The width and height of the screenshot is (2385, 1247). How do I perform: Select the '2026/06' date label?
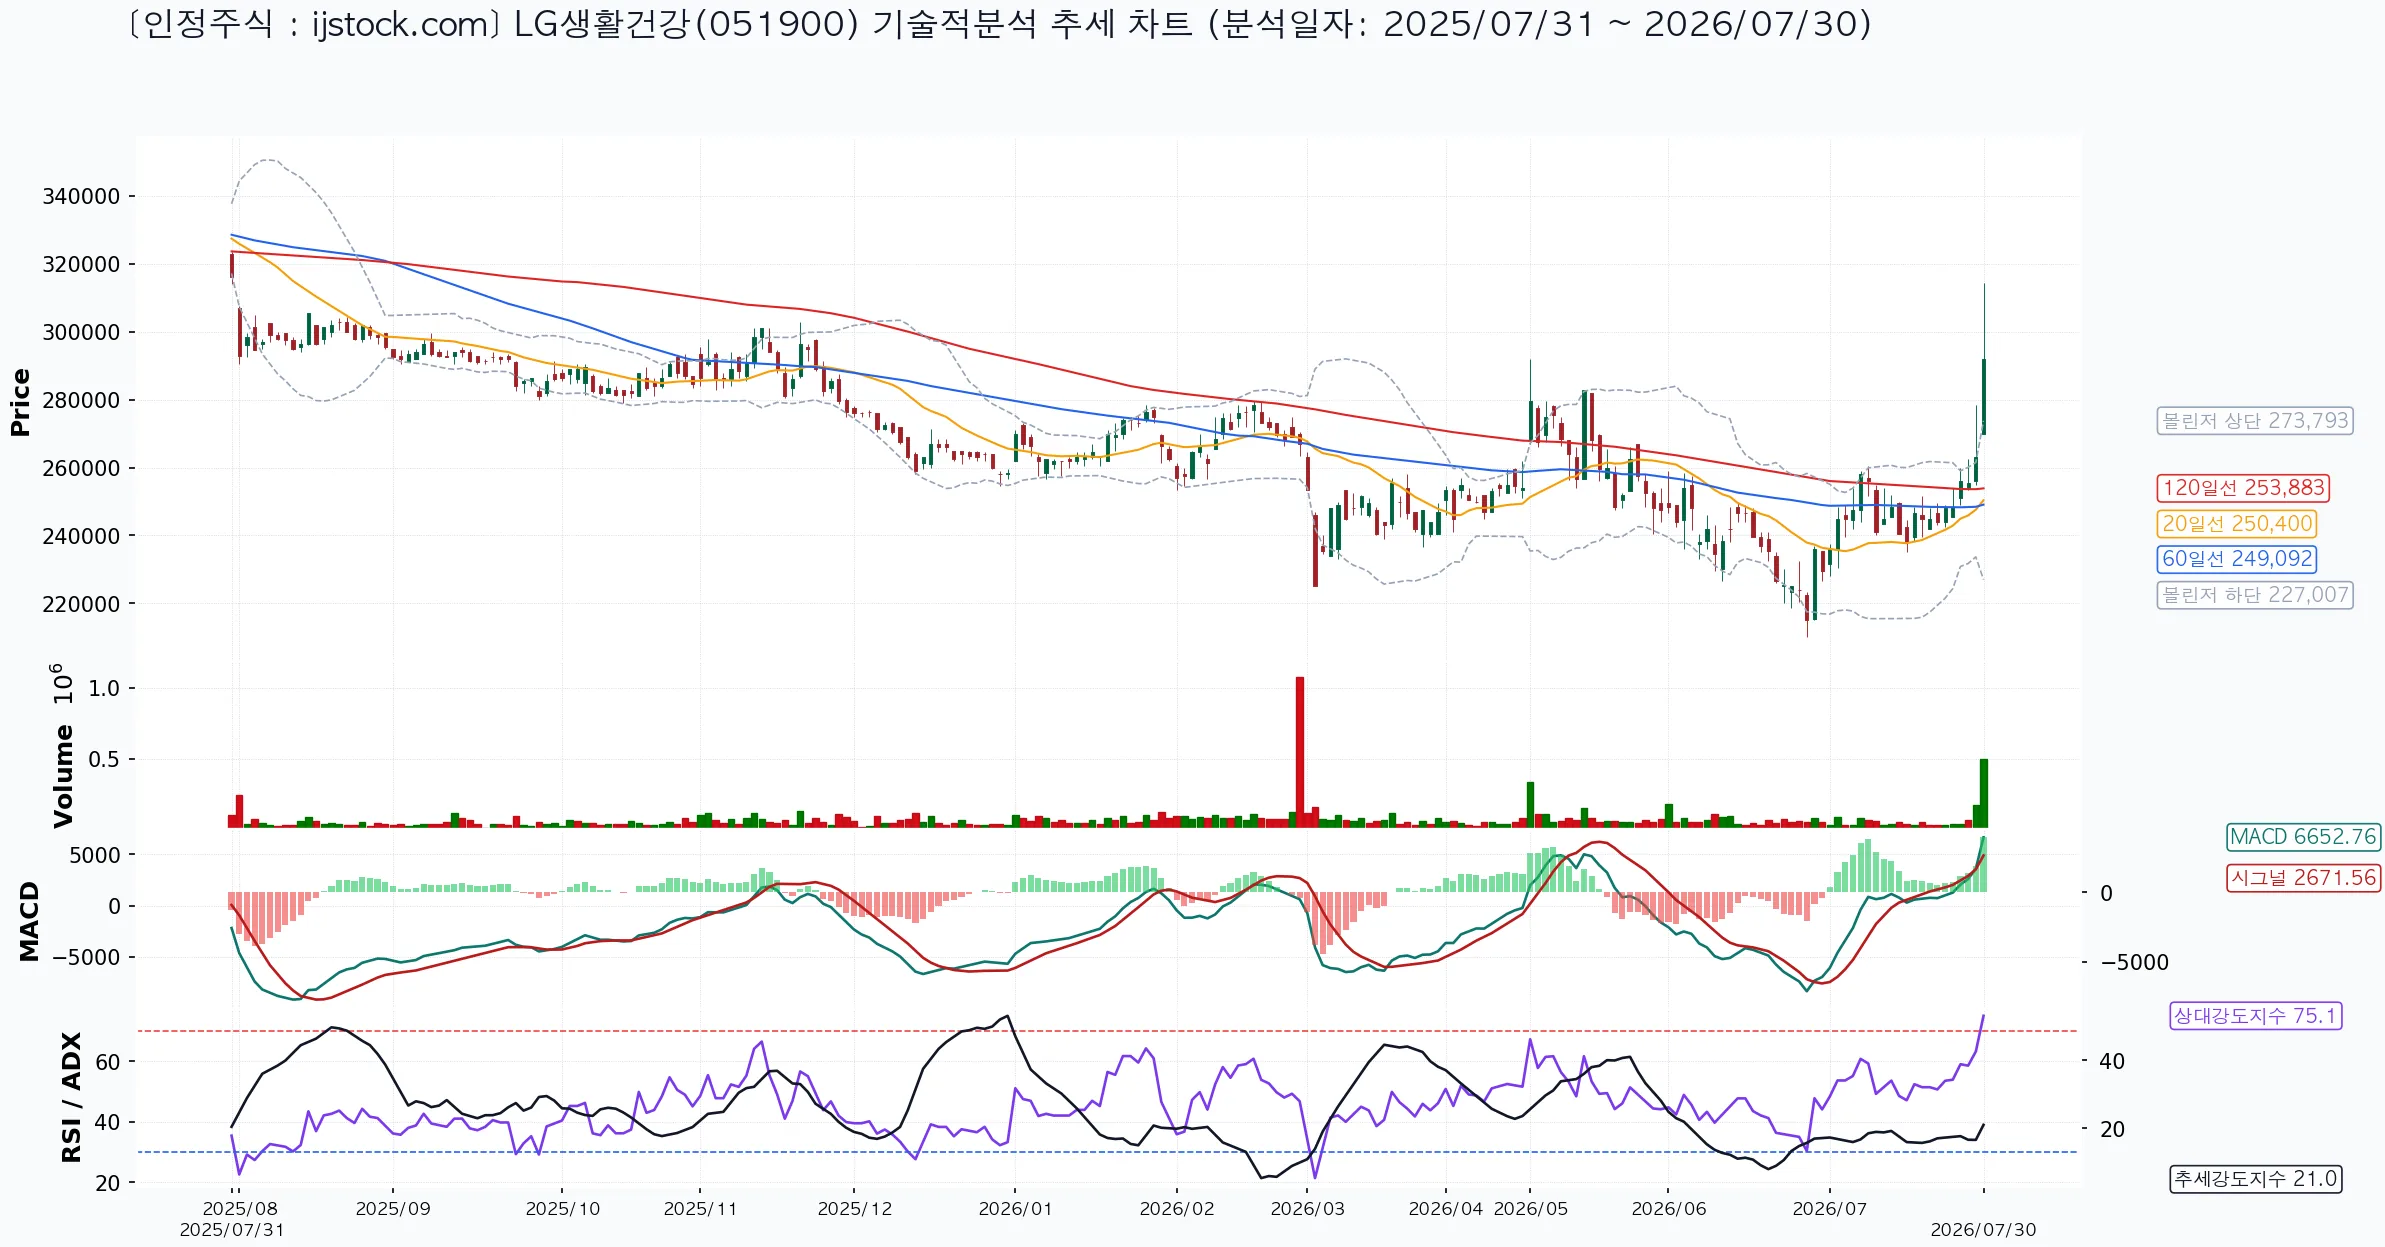pos(1669,1209)
